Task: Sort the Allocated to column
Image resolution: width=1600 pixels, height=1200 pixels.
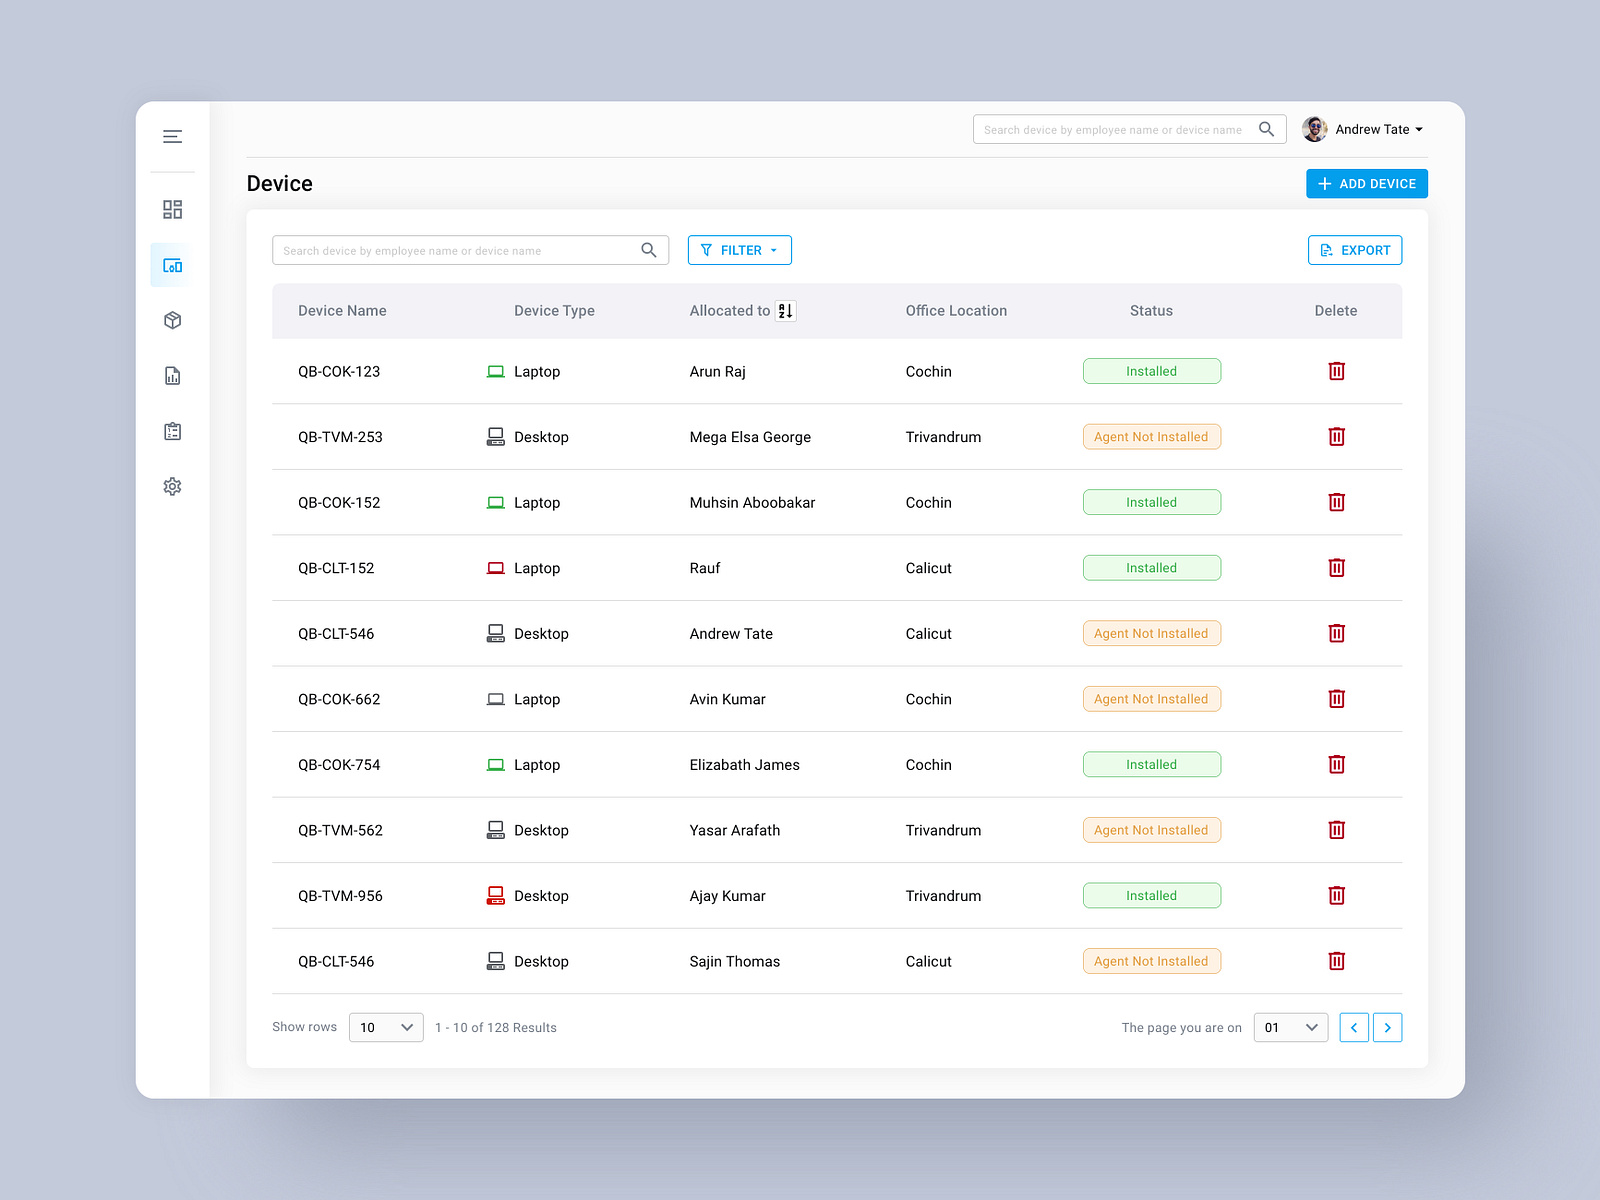Action: point(784,311)
